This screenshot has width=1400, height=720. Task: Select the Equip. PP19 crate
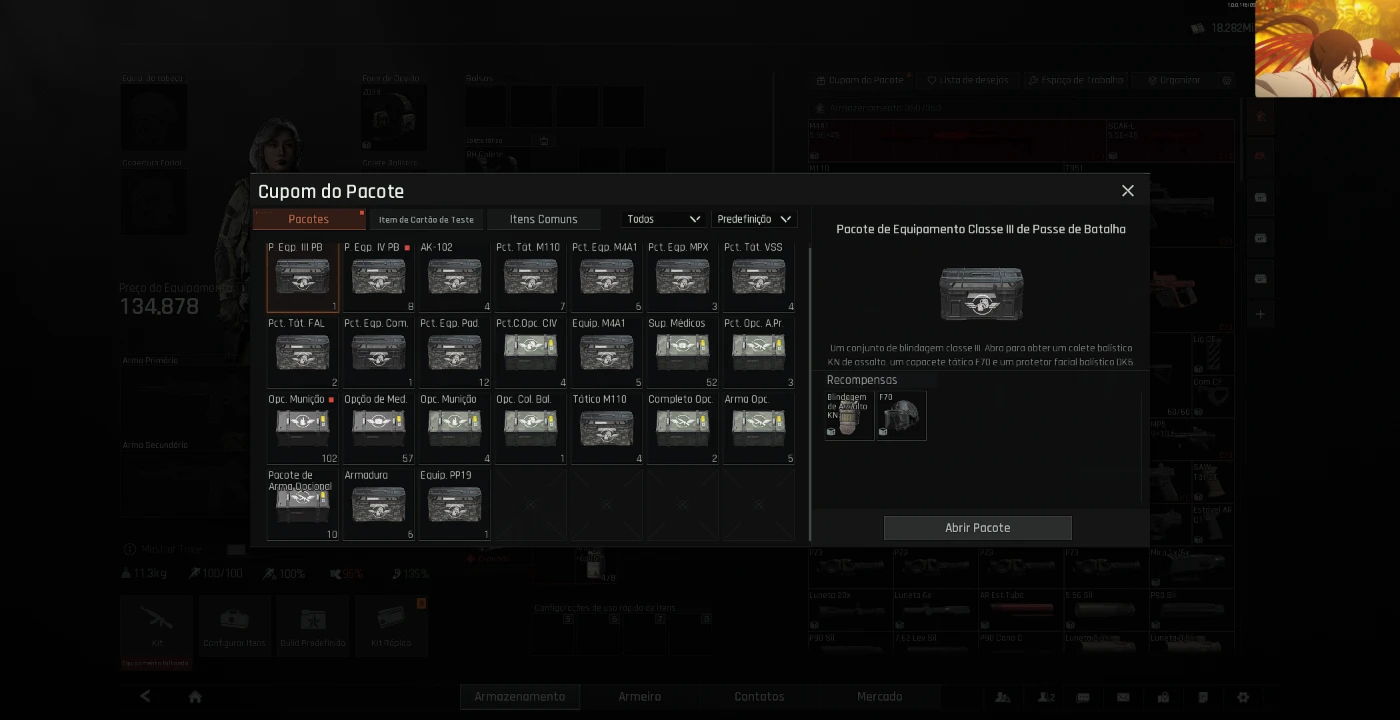[455, 505]
